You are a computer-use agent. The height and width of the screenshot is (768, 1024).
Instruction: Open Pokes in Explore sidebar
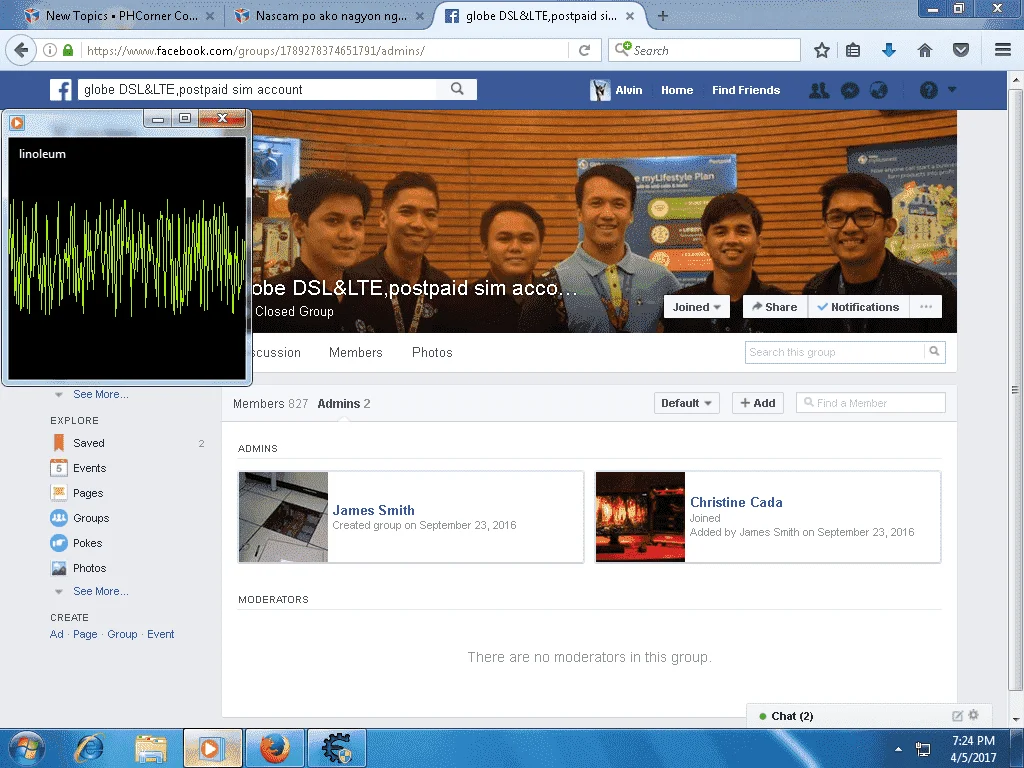coord(88,543)
